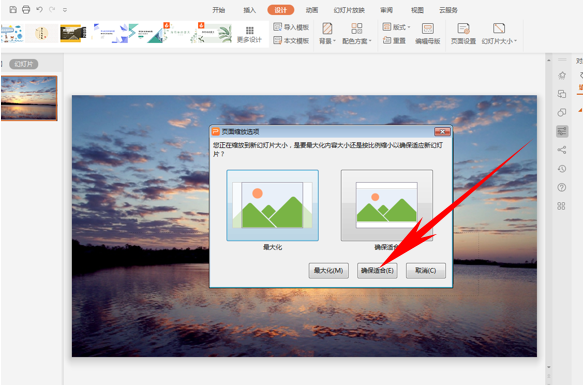The height and width of the screenshot is (385, 585).
Task: Click the help question mark sidebar icon
Action: [561, 187]
